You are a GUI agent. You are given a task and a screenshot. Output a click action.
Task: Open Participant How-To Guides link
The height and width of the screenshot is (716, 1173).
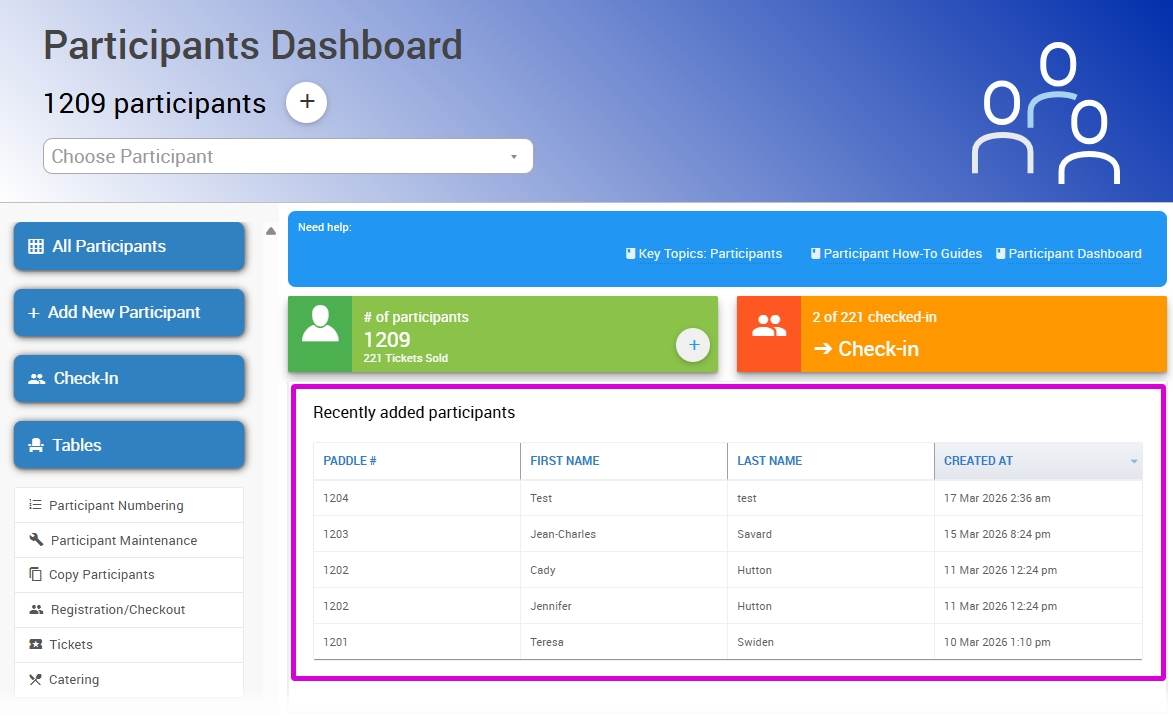pos(896,254)
